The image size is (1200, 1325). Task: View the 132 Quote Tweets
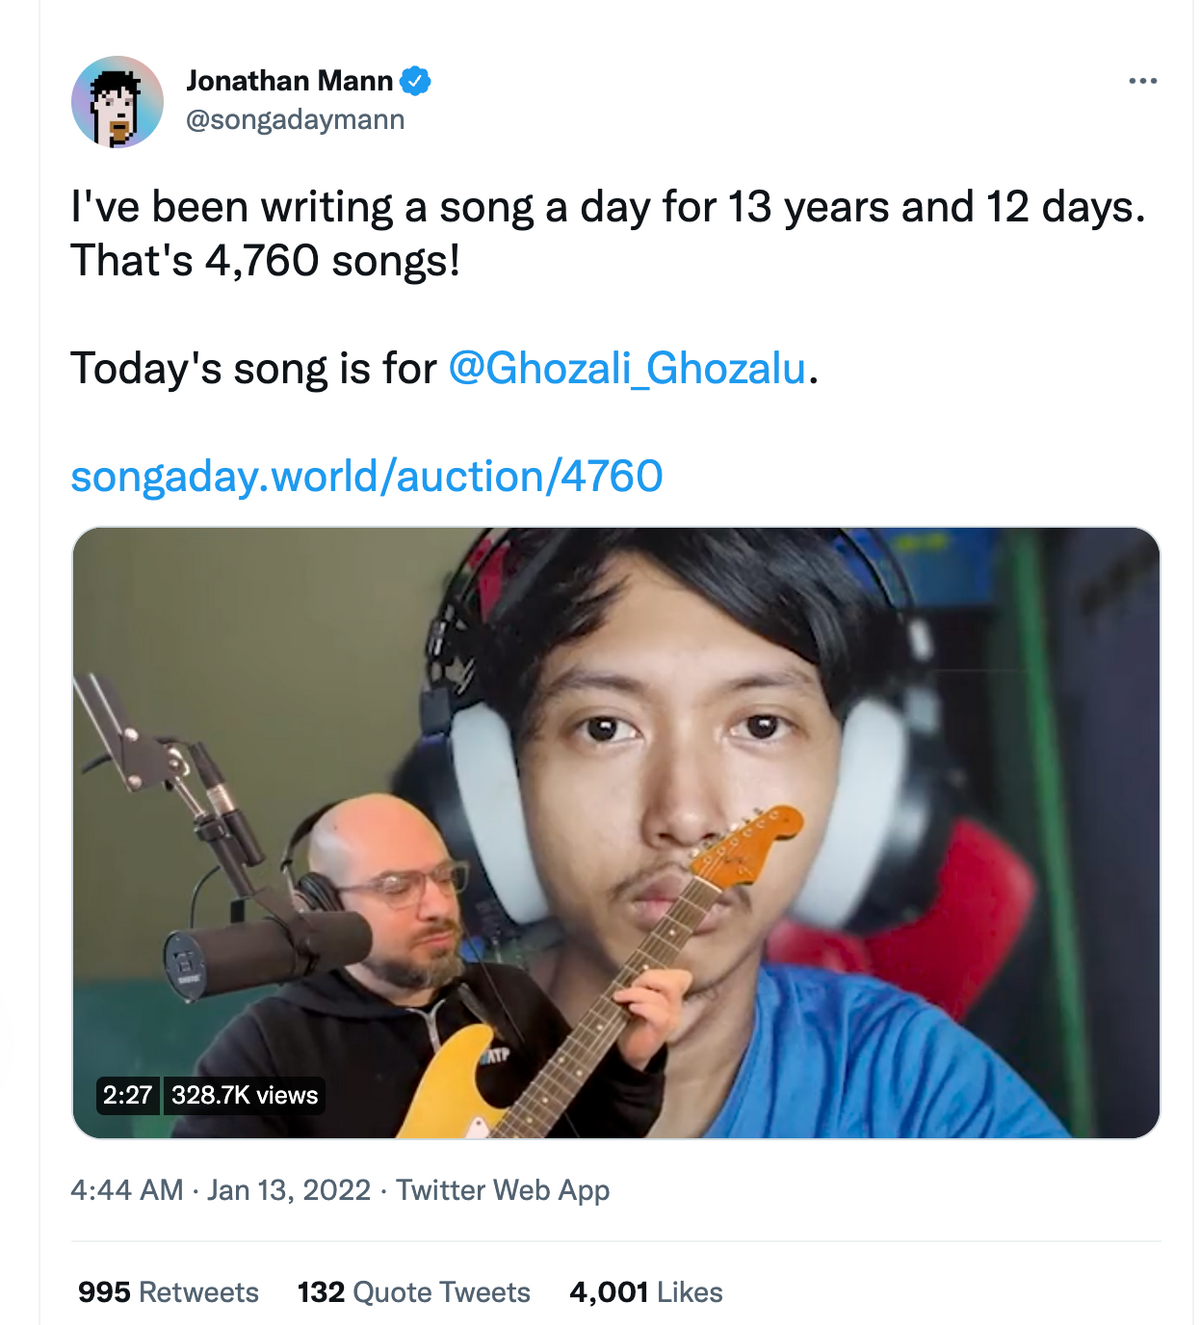[414, 1292]
